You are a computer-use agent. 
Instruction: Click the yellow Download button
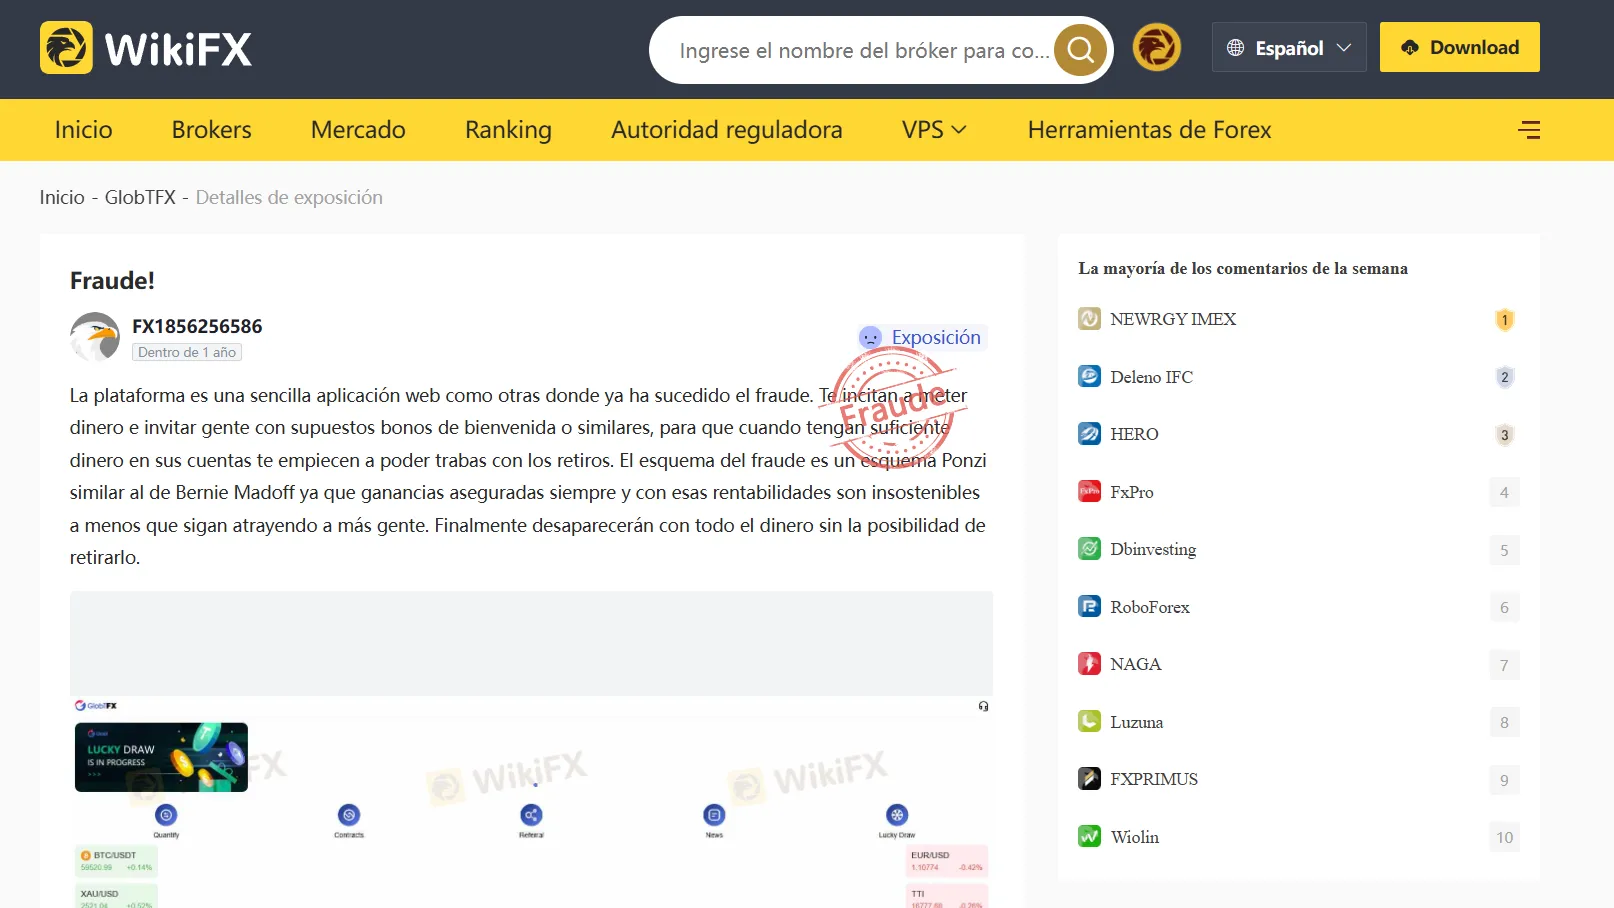(1460, 47)
